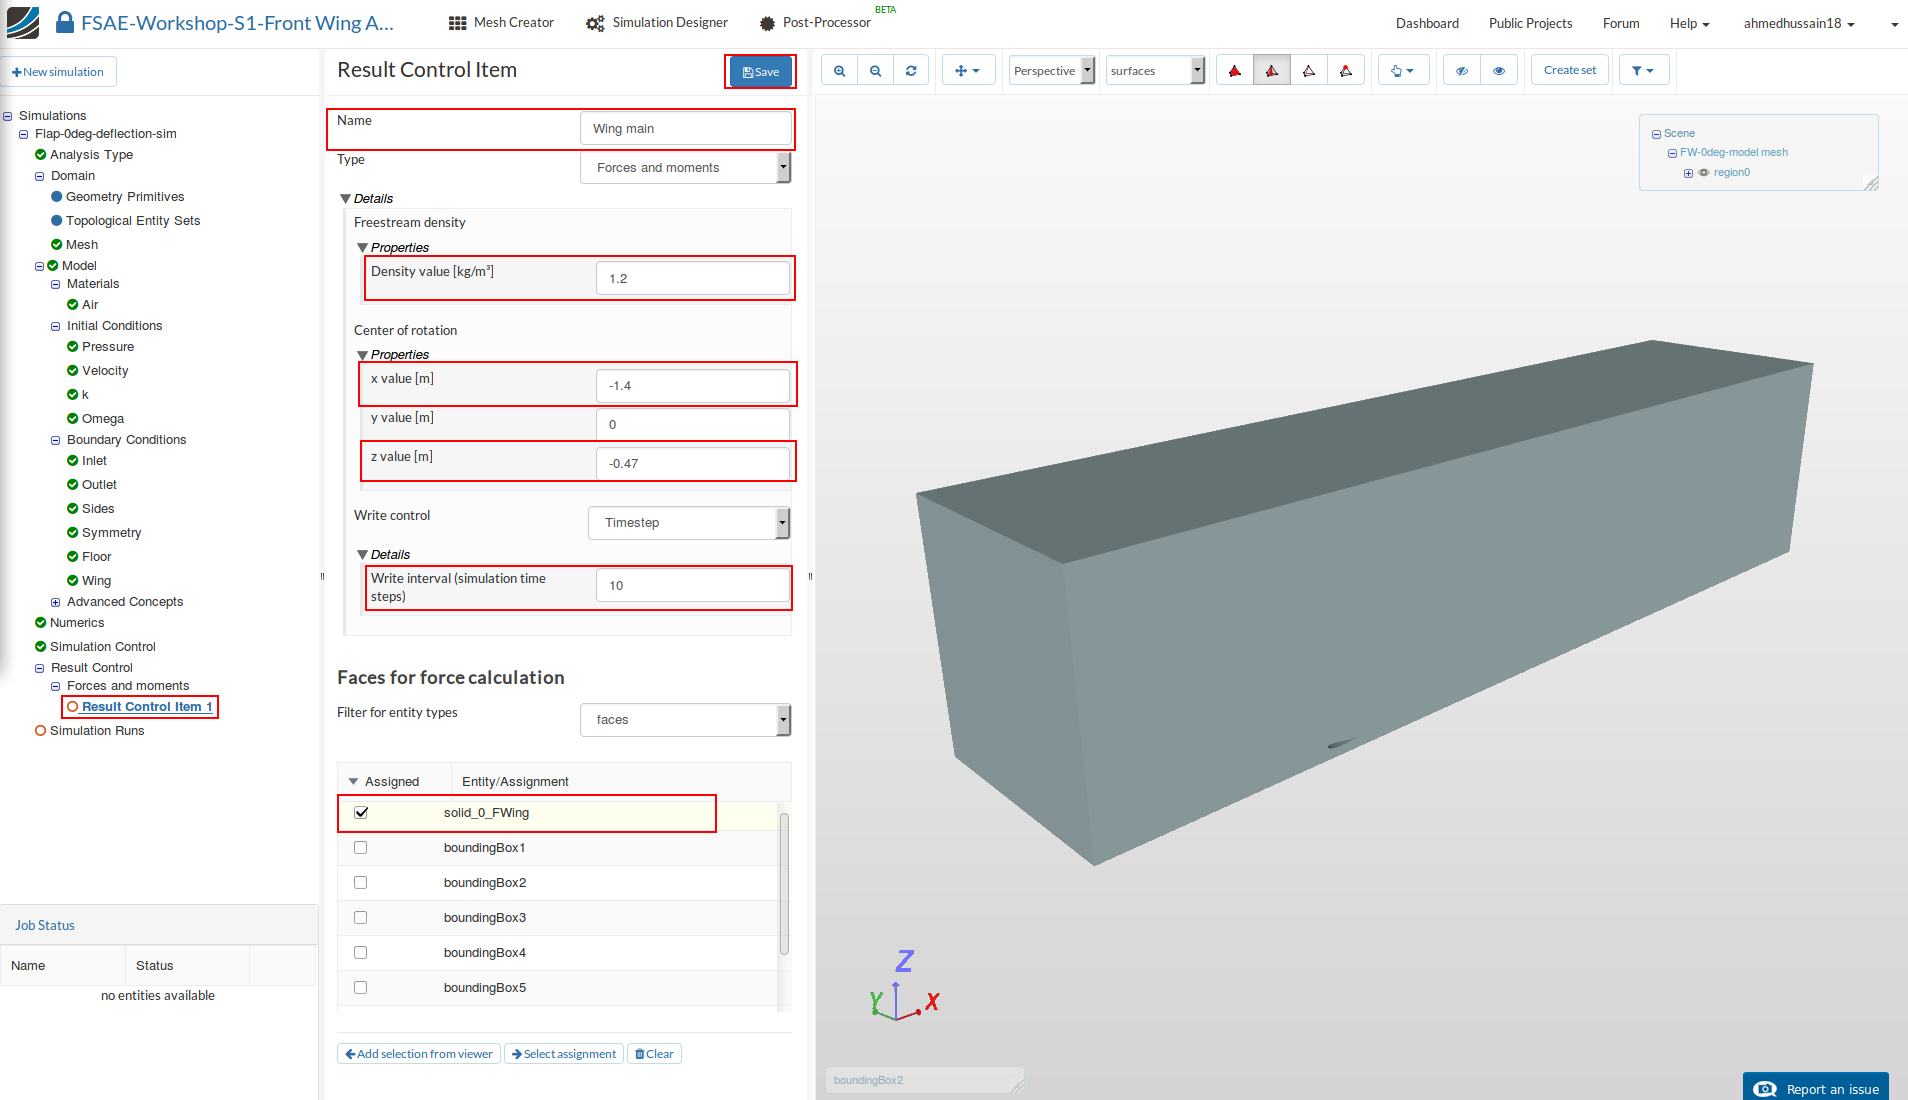
Task: Open the filter funnel menu
Action: pyautogui.click(x=1643, y=71)
